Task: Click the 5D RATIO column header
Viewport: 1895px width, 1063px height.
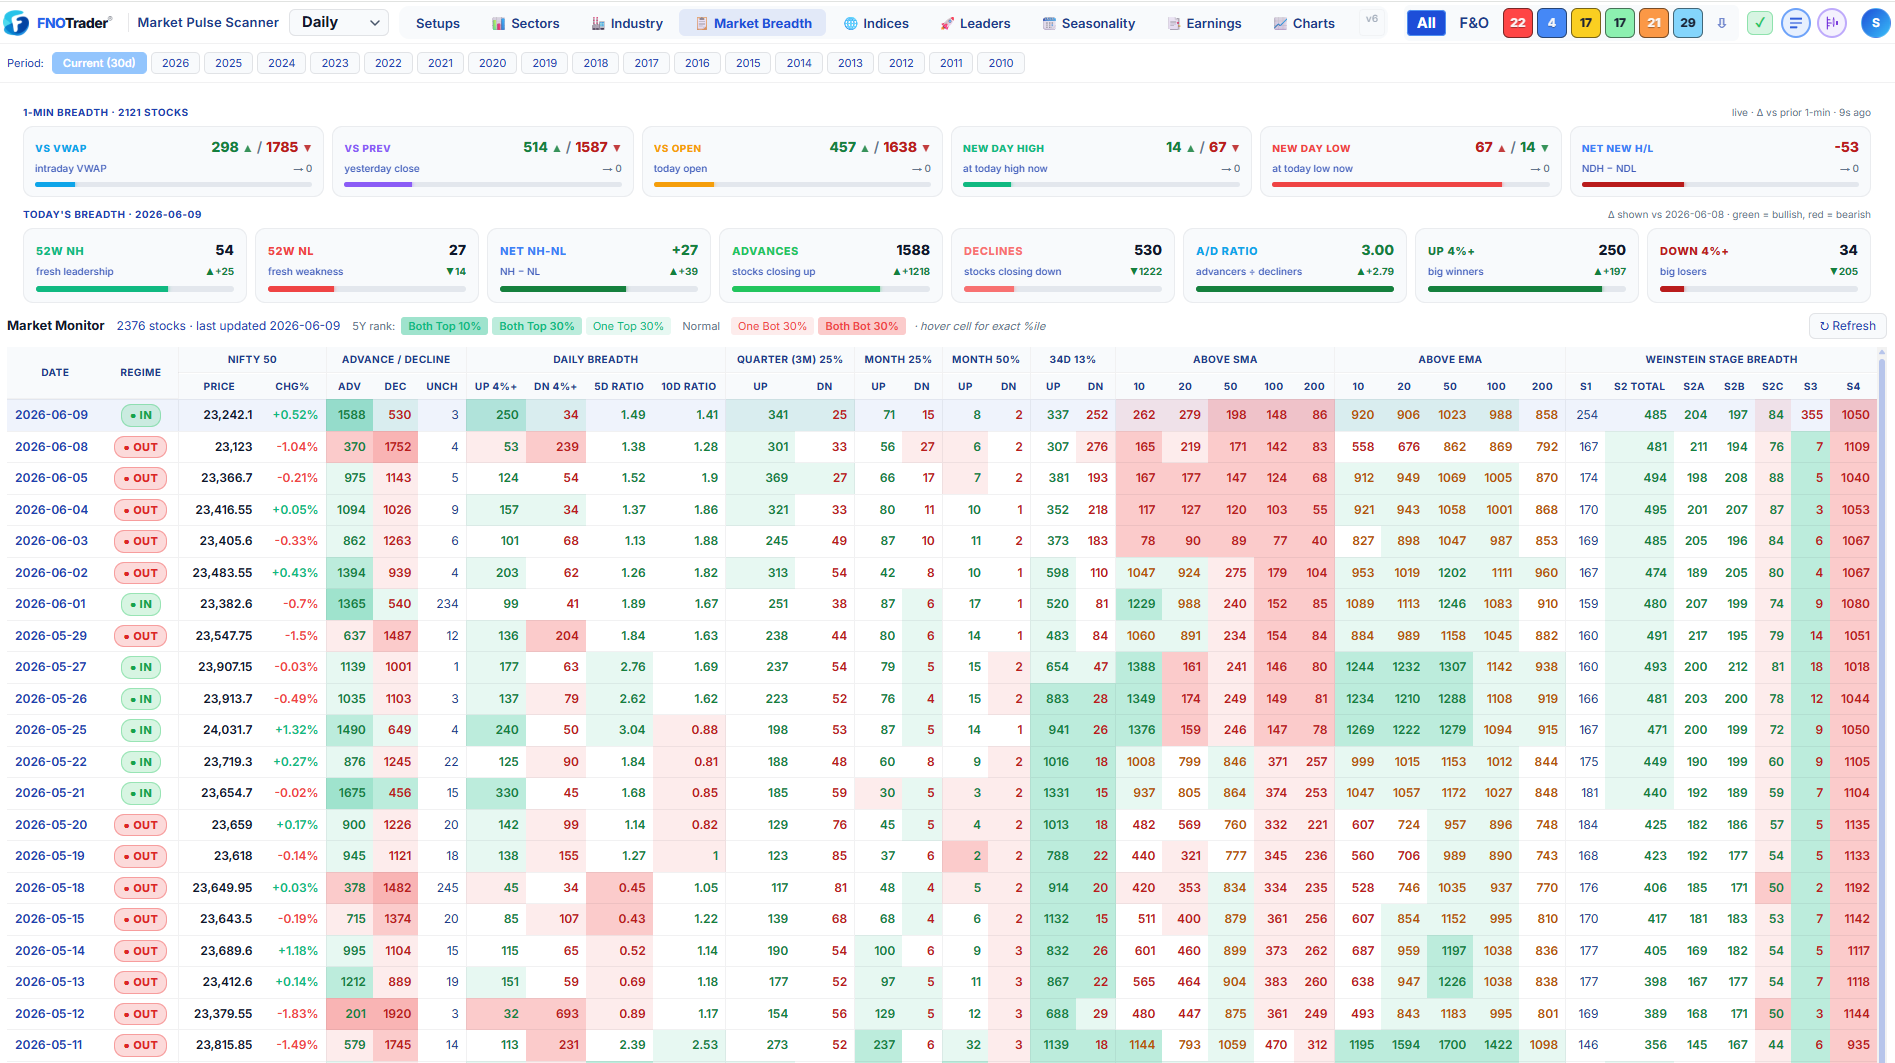Action: pos(619,386)
